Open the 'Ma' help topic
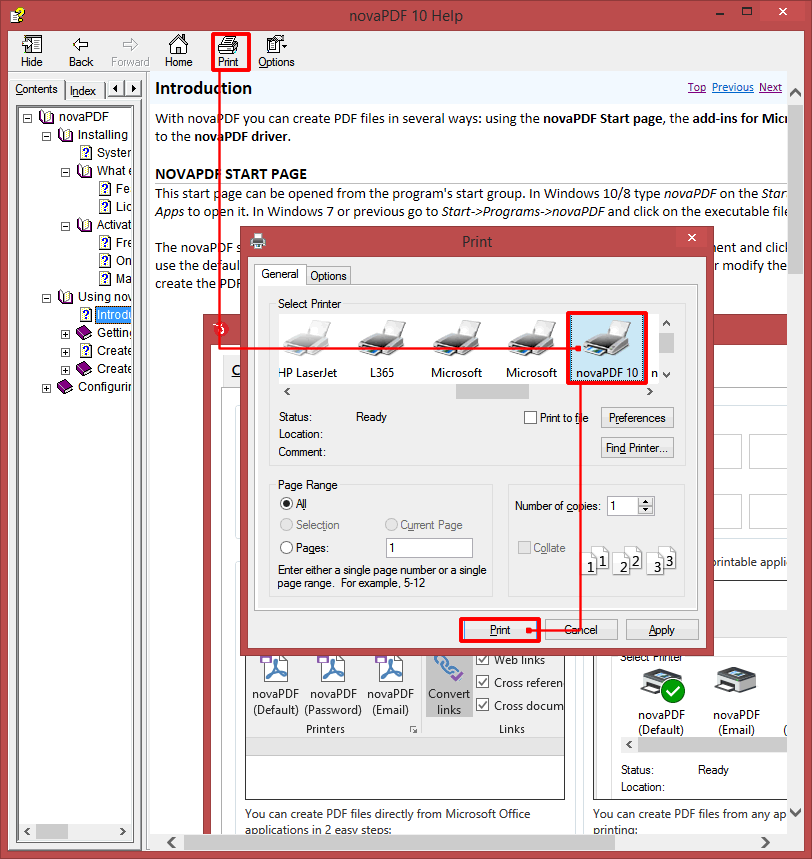 click(115, 279)
